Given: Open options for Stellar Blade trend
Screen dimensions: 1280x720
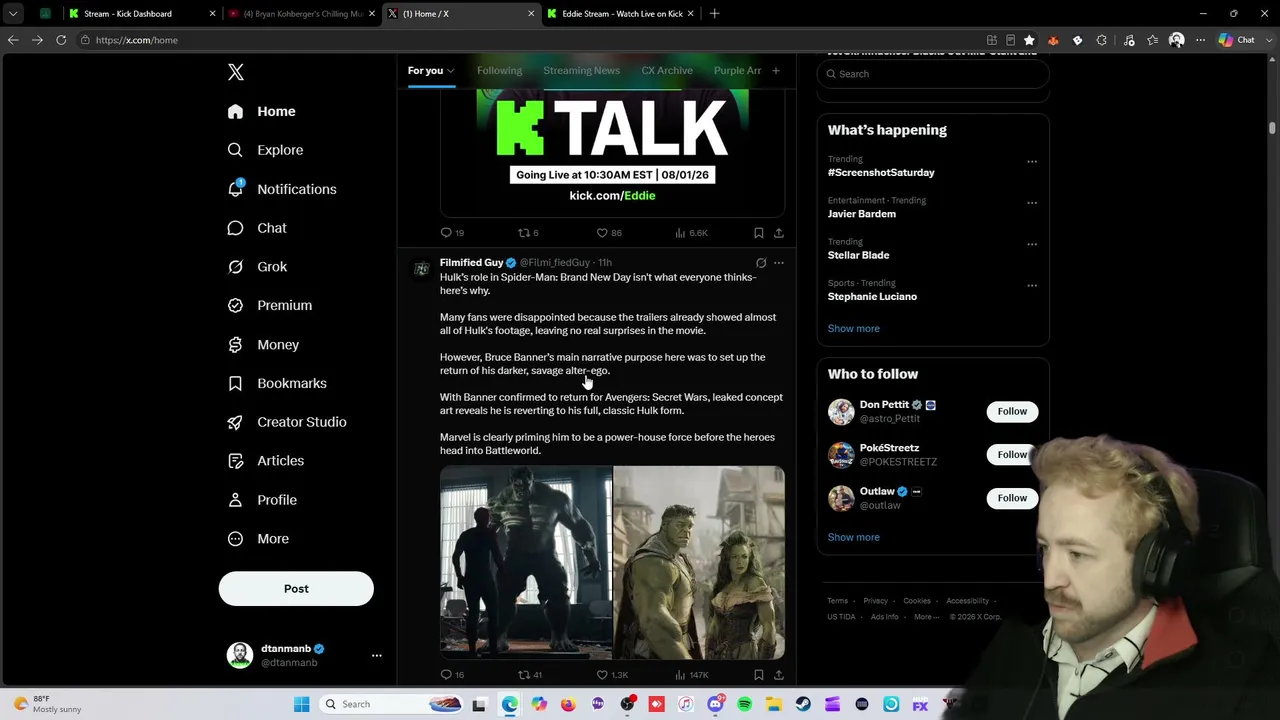Looking at the screenshot, I should click(1032, 244).
